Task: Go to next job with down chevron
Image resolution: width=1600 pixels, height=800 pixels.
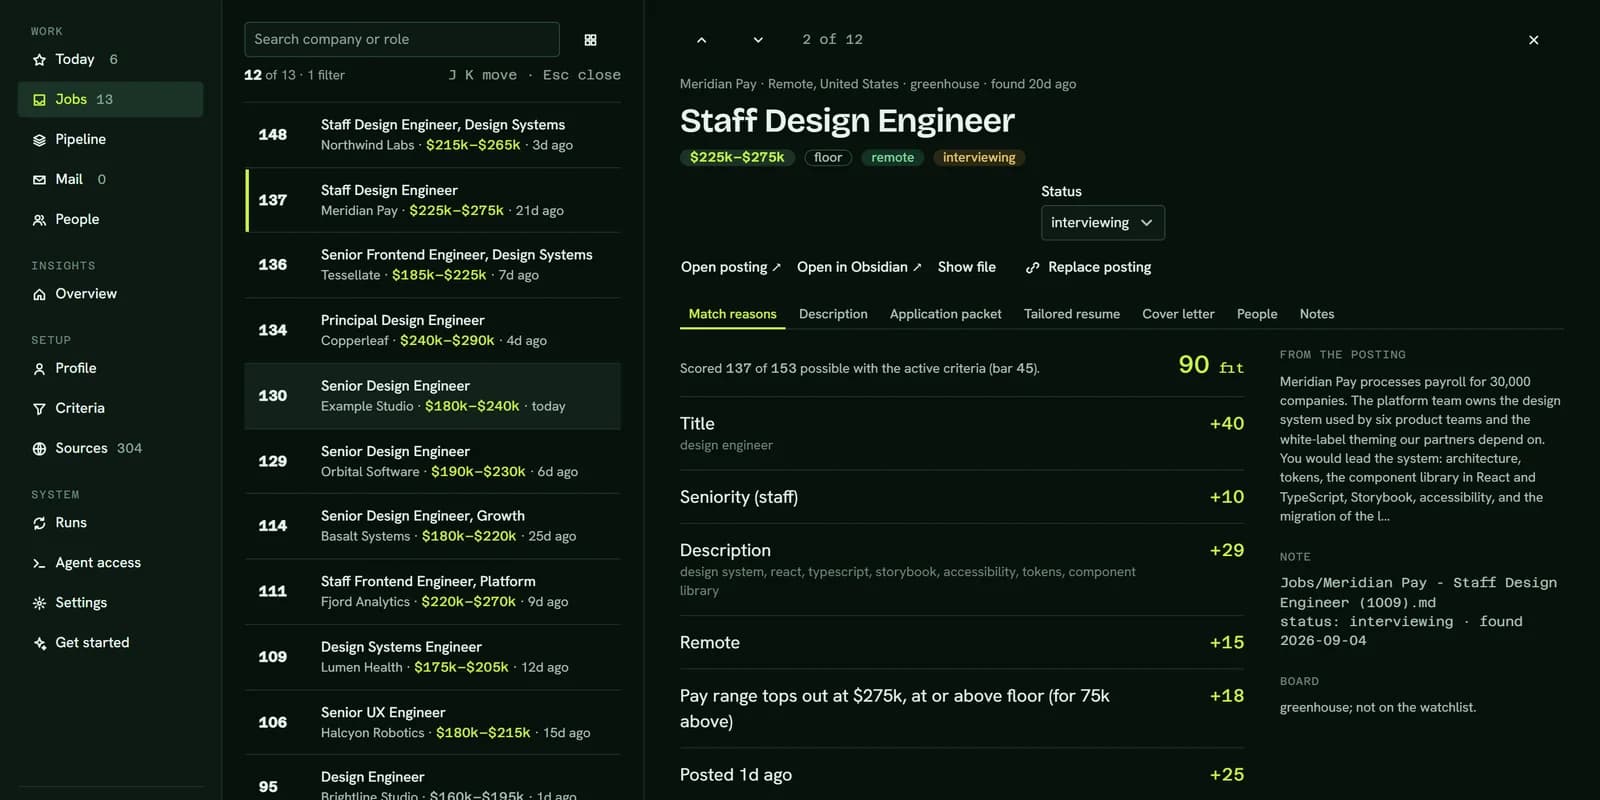Action: click(x=758, y=40)
